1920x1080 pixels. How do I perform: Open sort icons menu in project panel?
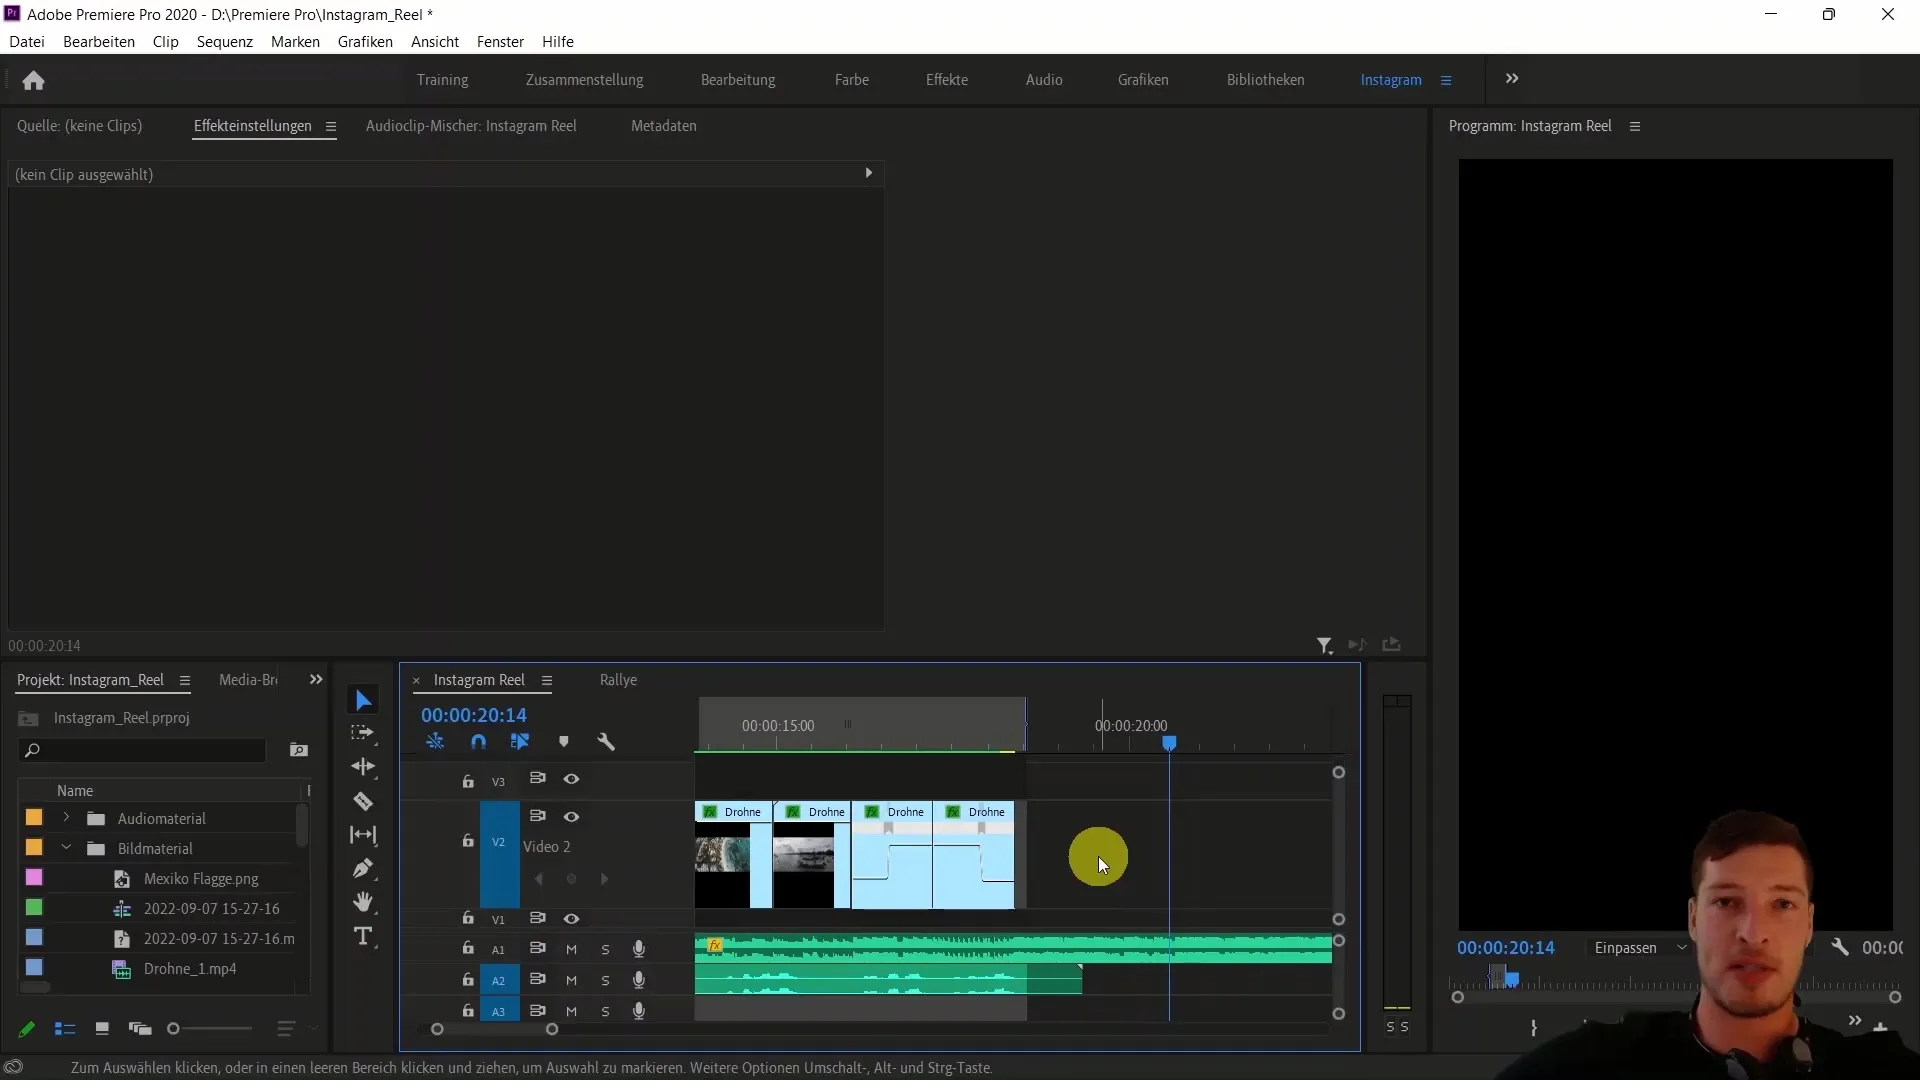(286, 1028)
